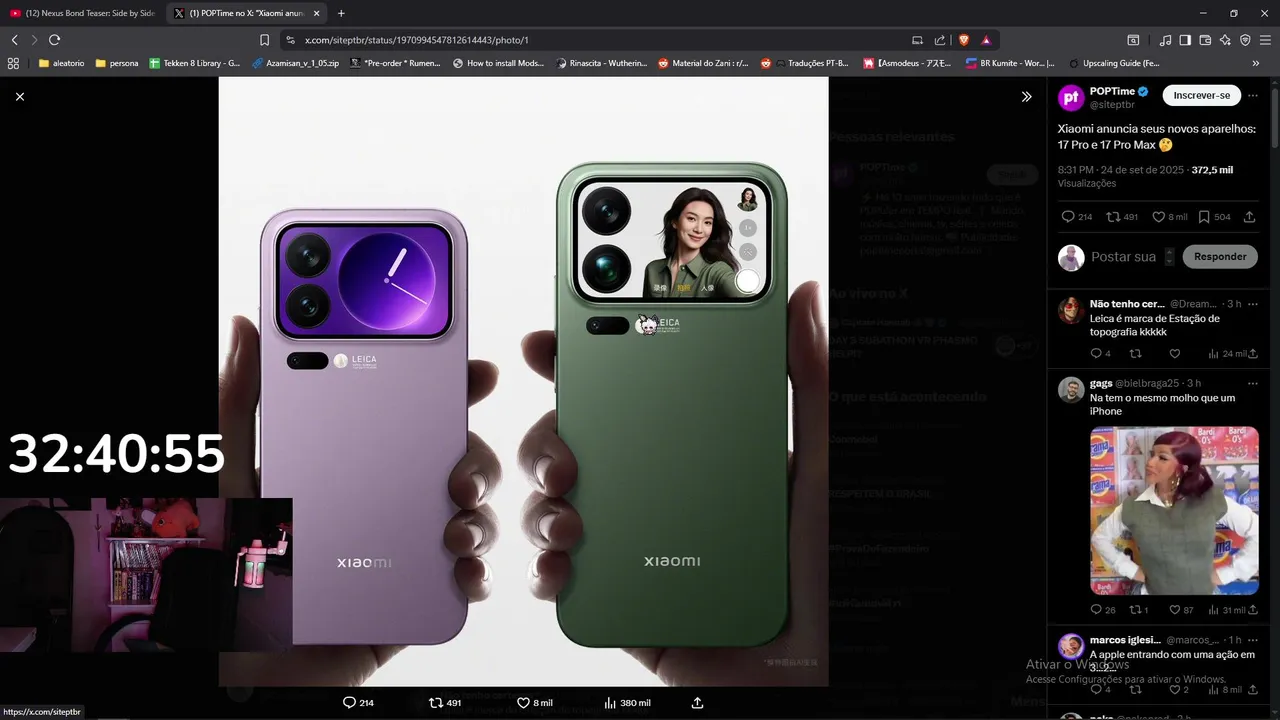Toggle the browser sidebar panel icon
The width and height of the screenshot is (1280, 720).
click(1185, 40)
